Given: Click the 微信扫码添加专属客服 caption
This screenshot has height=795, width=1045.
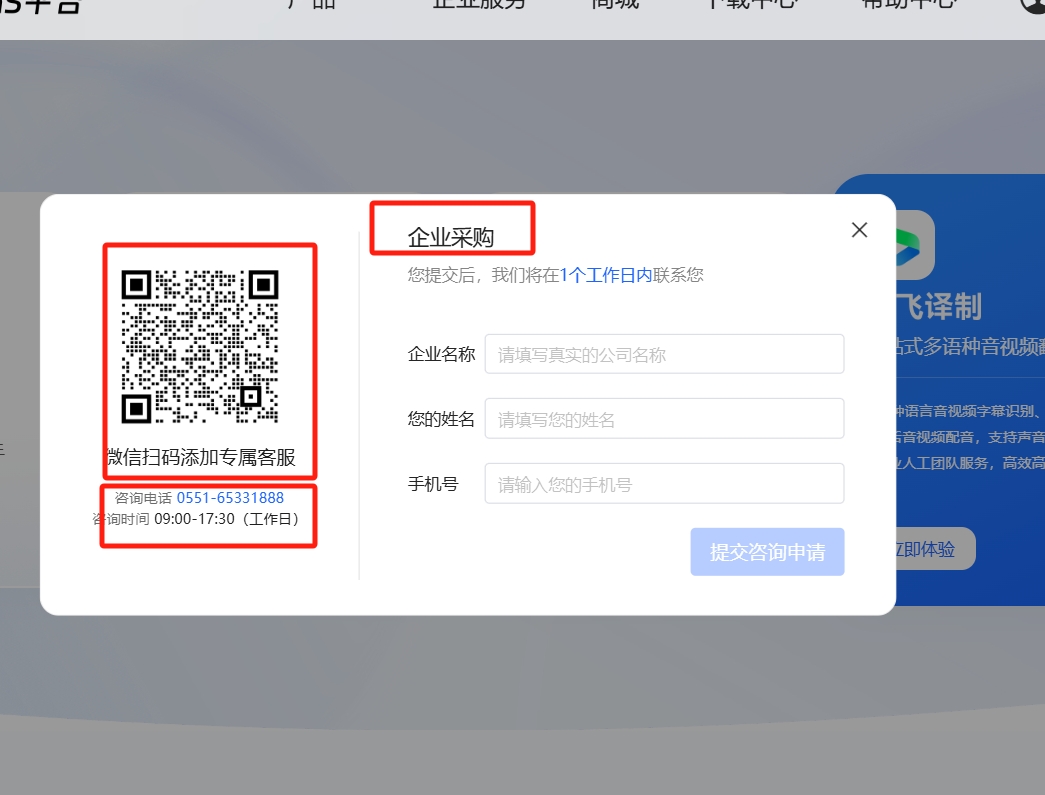Looking at the screenshot, I should pyautogui.click(x=201, y=457).
